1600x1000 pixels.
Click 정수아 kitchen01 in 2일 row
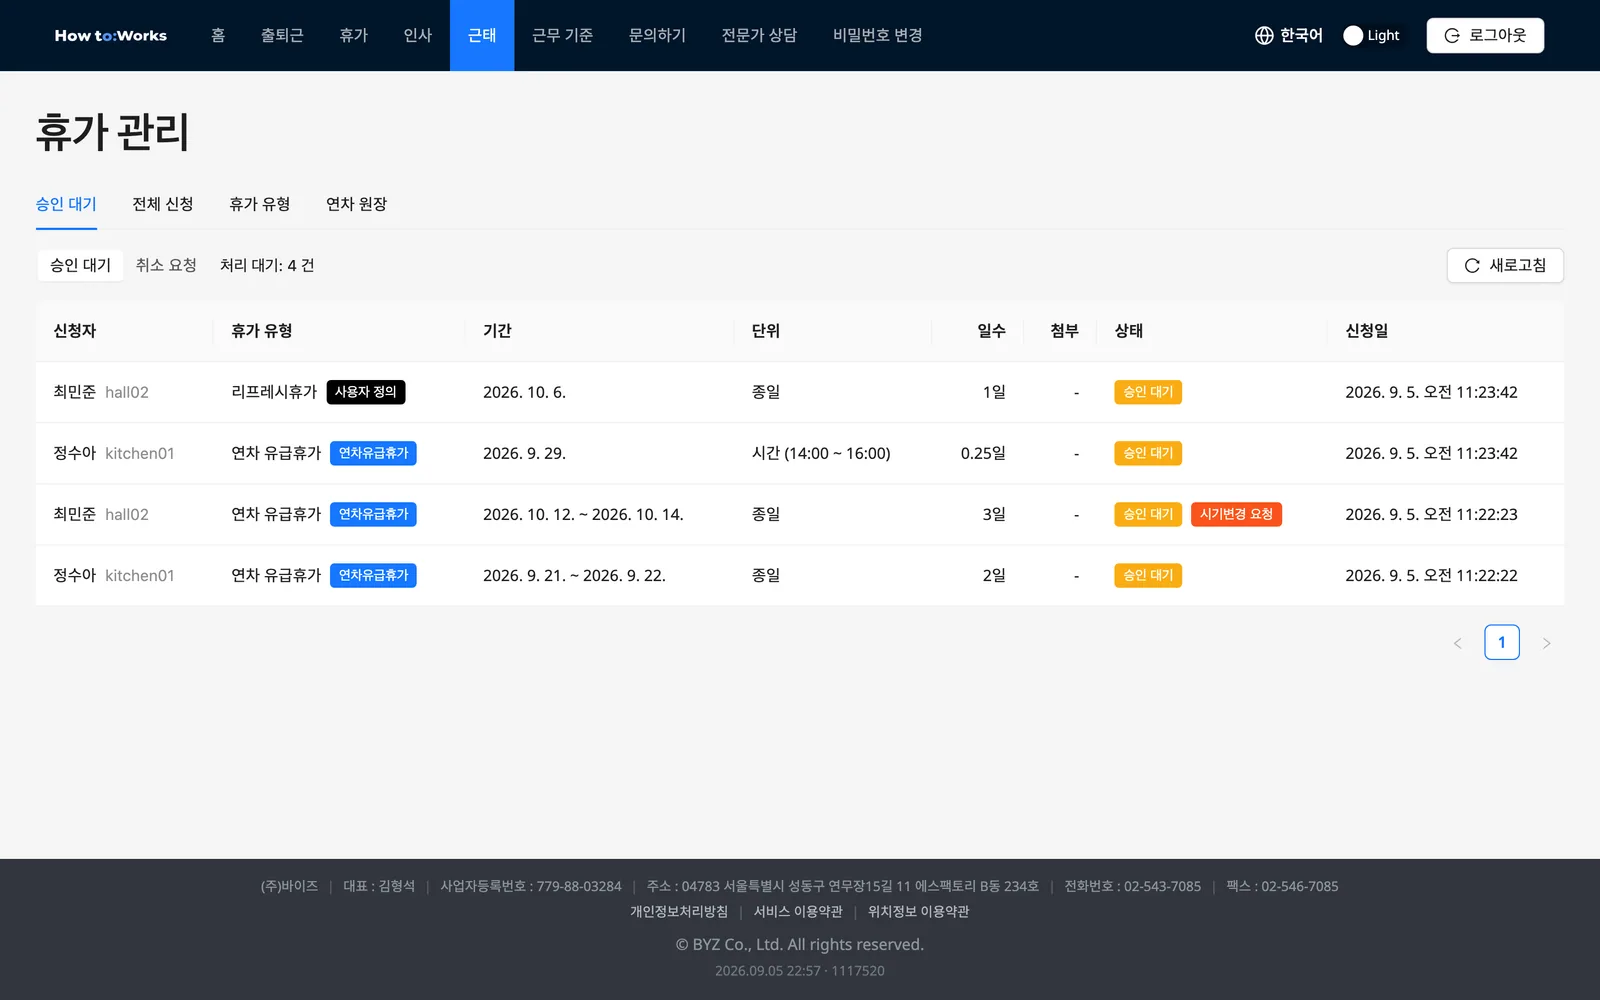point(114,575)
